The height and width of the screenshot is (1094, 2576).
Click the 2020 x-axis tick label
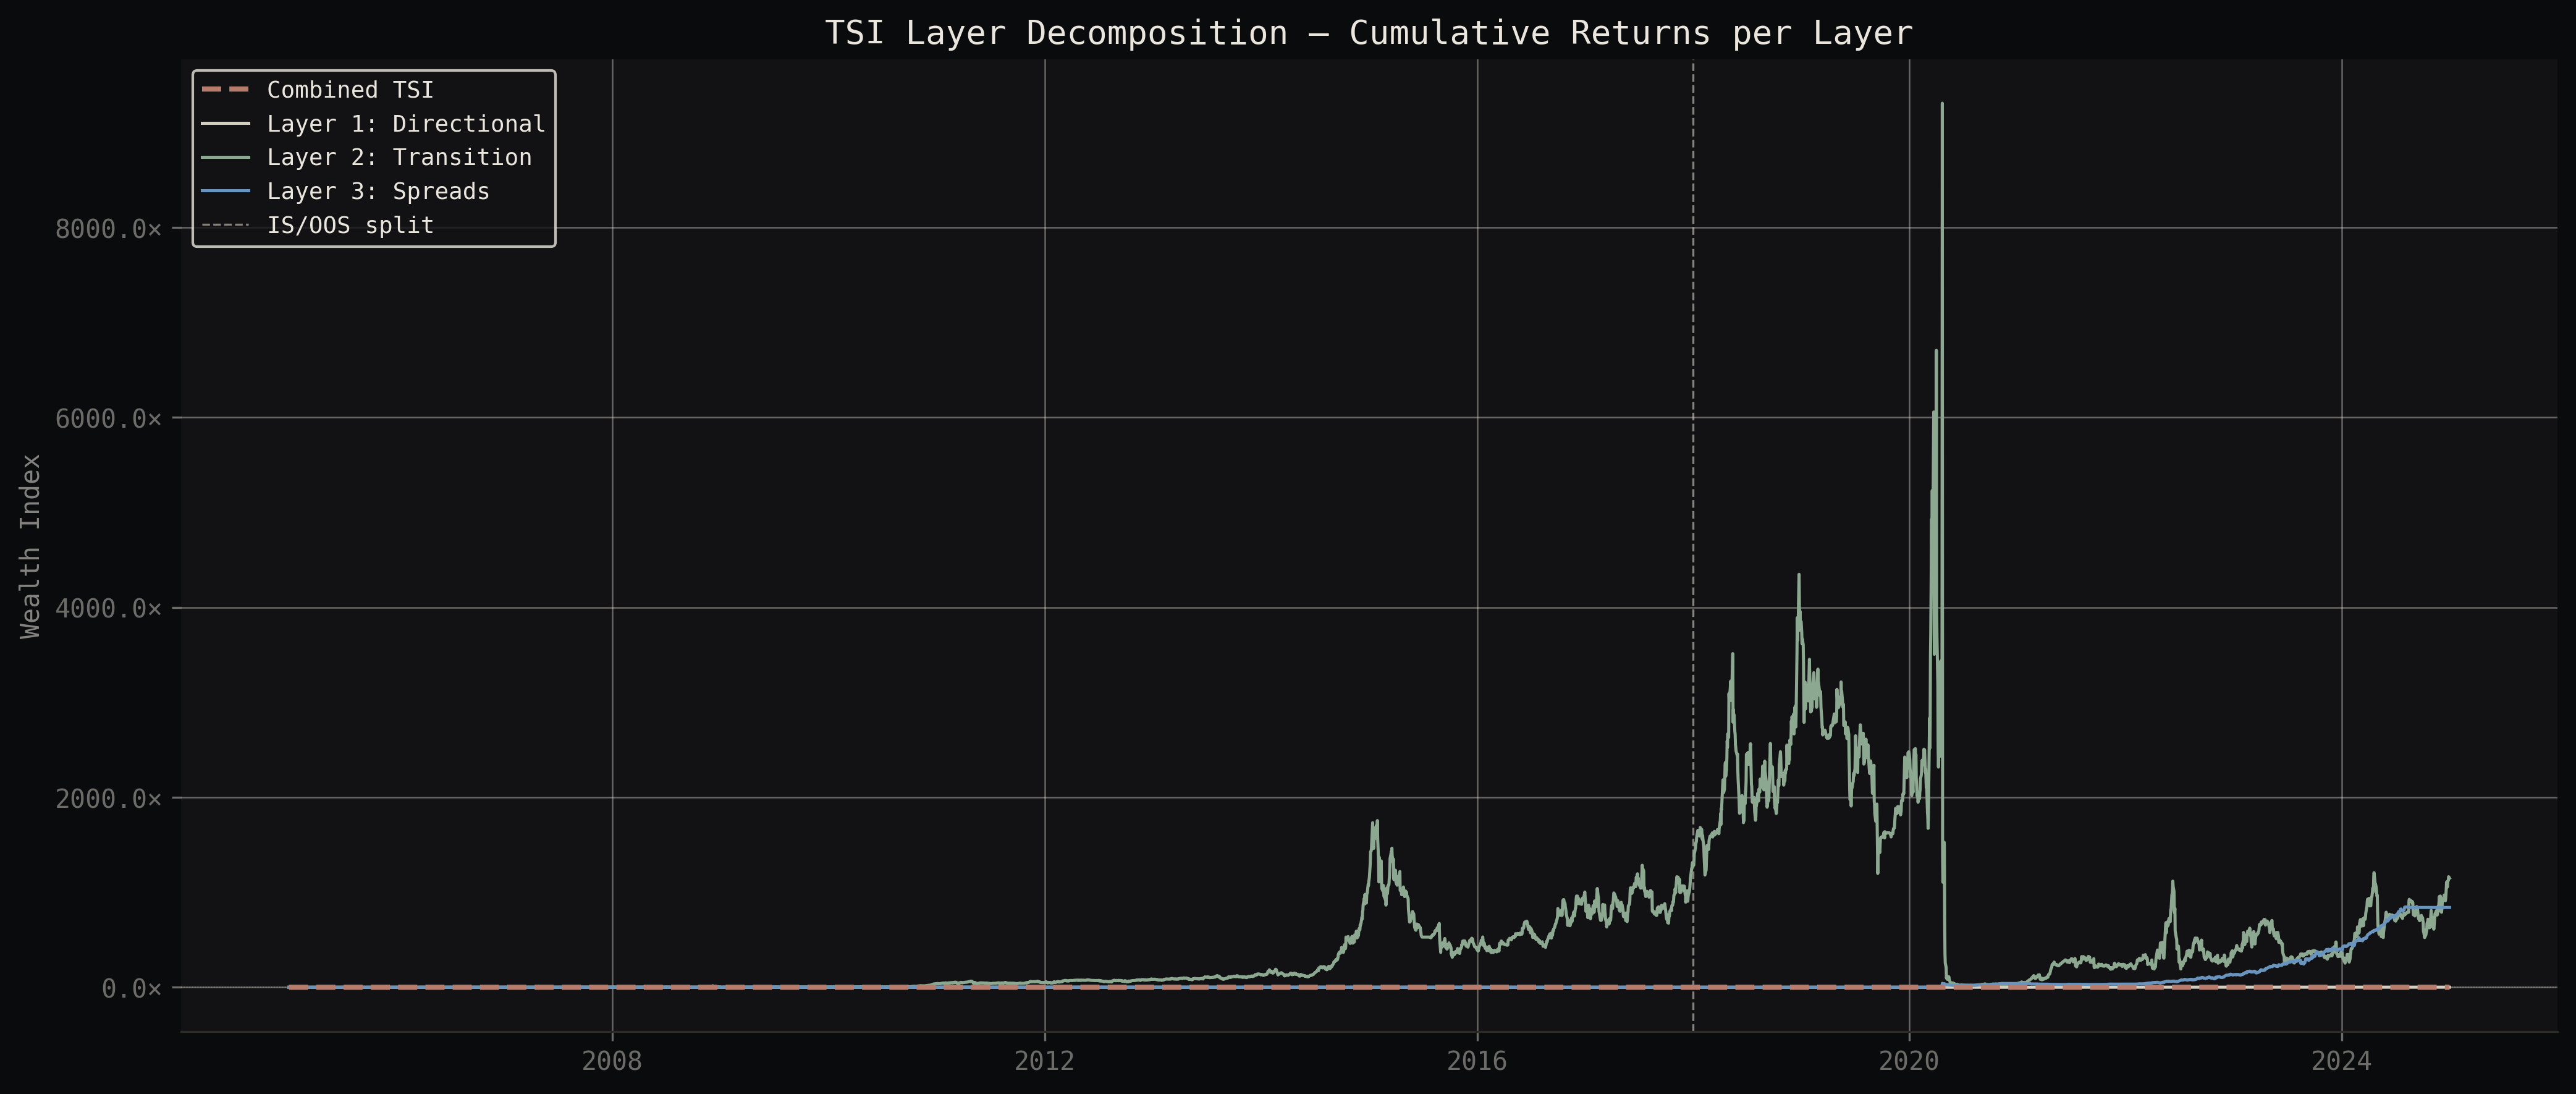pyautogui.click(x=1909, y=1061)
